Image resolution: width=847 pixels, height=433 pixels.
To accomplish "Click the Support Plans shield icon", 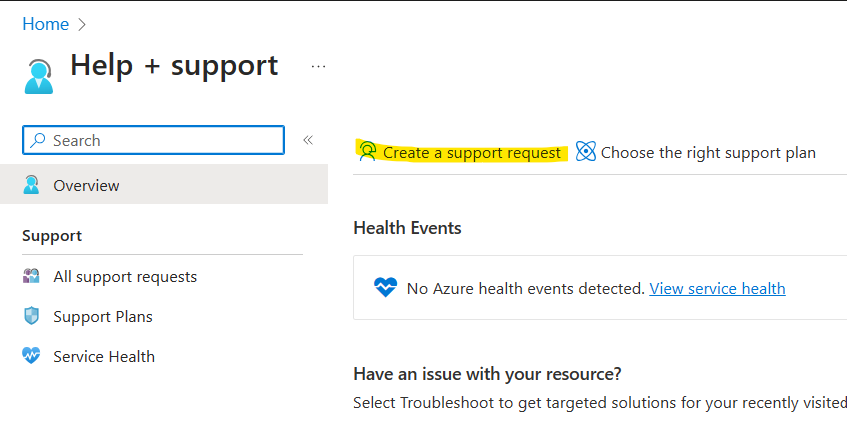I will pyautogui.click(x=31, y=316).
